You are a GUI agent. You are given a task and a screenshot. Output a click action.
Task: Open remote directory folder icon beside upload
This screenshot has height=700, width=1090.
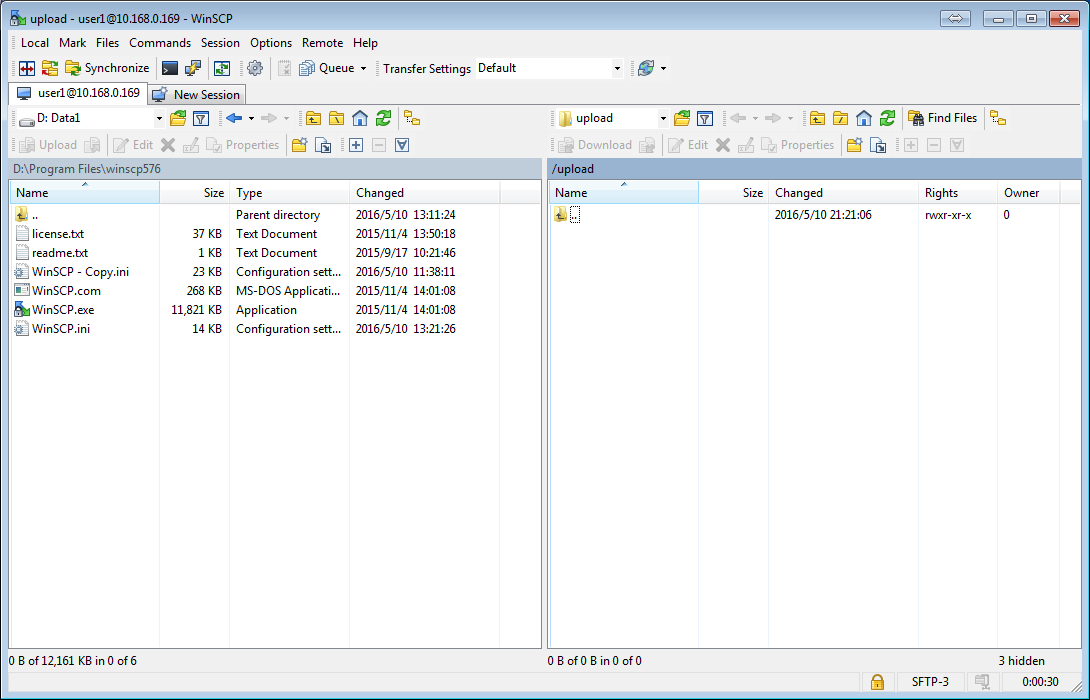(x=682, y=118)
